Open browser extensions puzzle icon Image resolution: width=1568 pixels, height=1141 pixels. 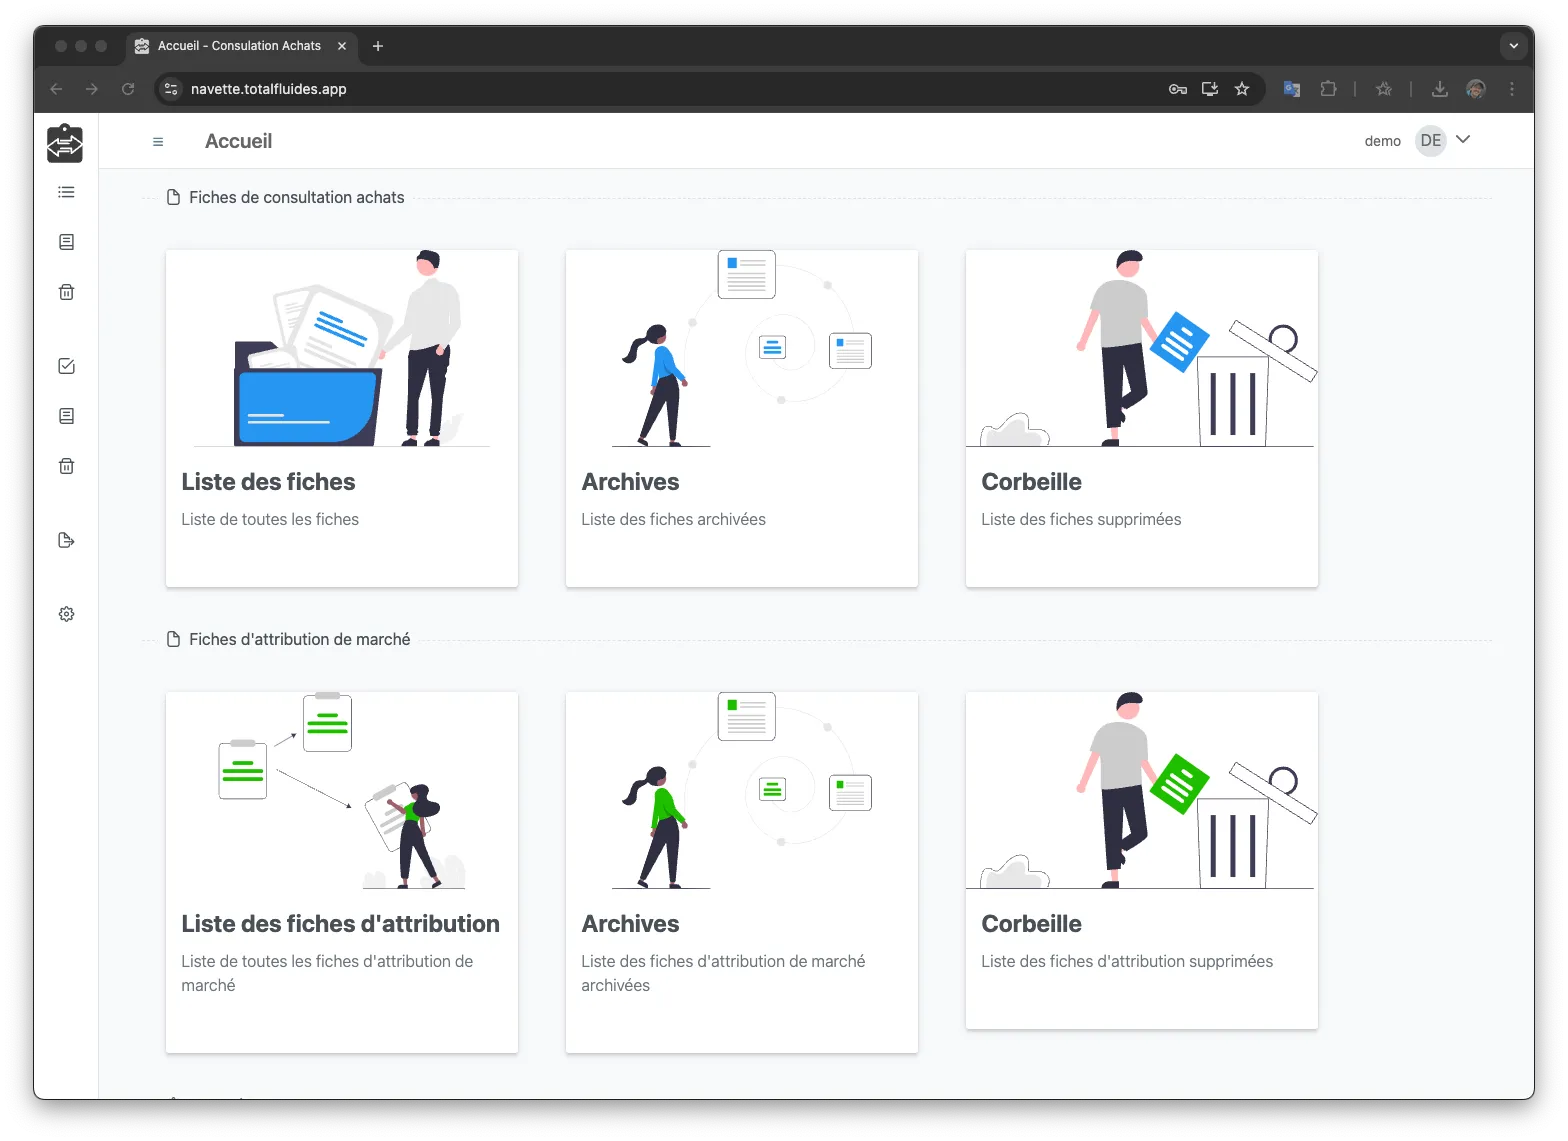coord(1328,89)
